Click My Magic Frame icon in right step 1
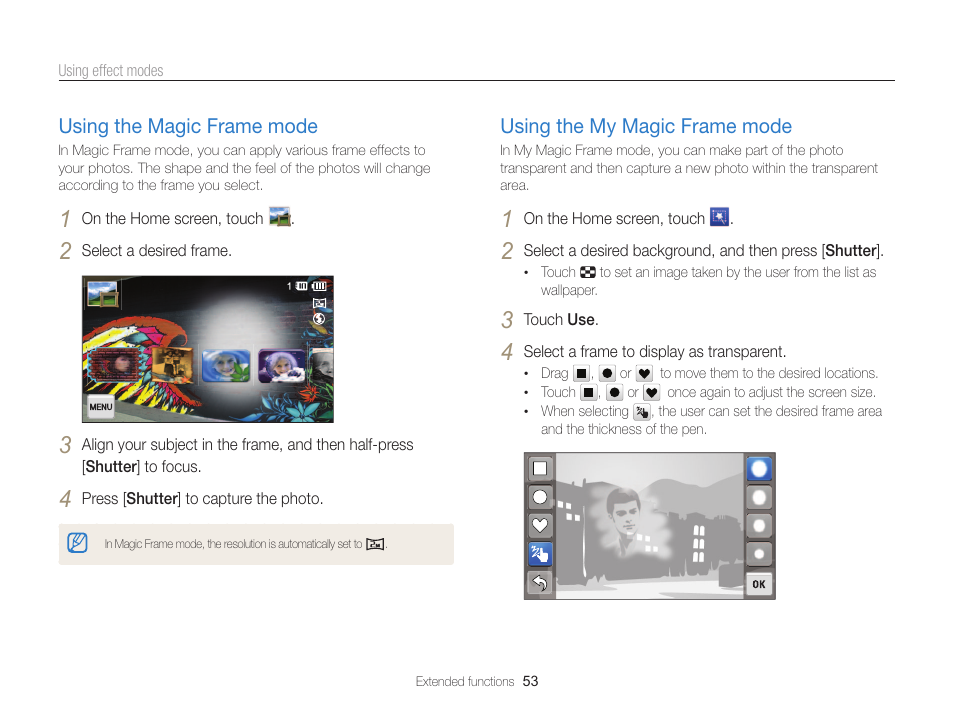The image size is (954, 720). click(720, 217)
